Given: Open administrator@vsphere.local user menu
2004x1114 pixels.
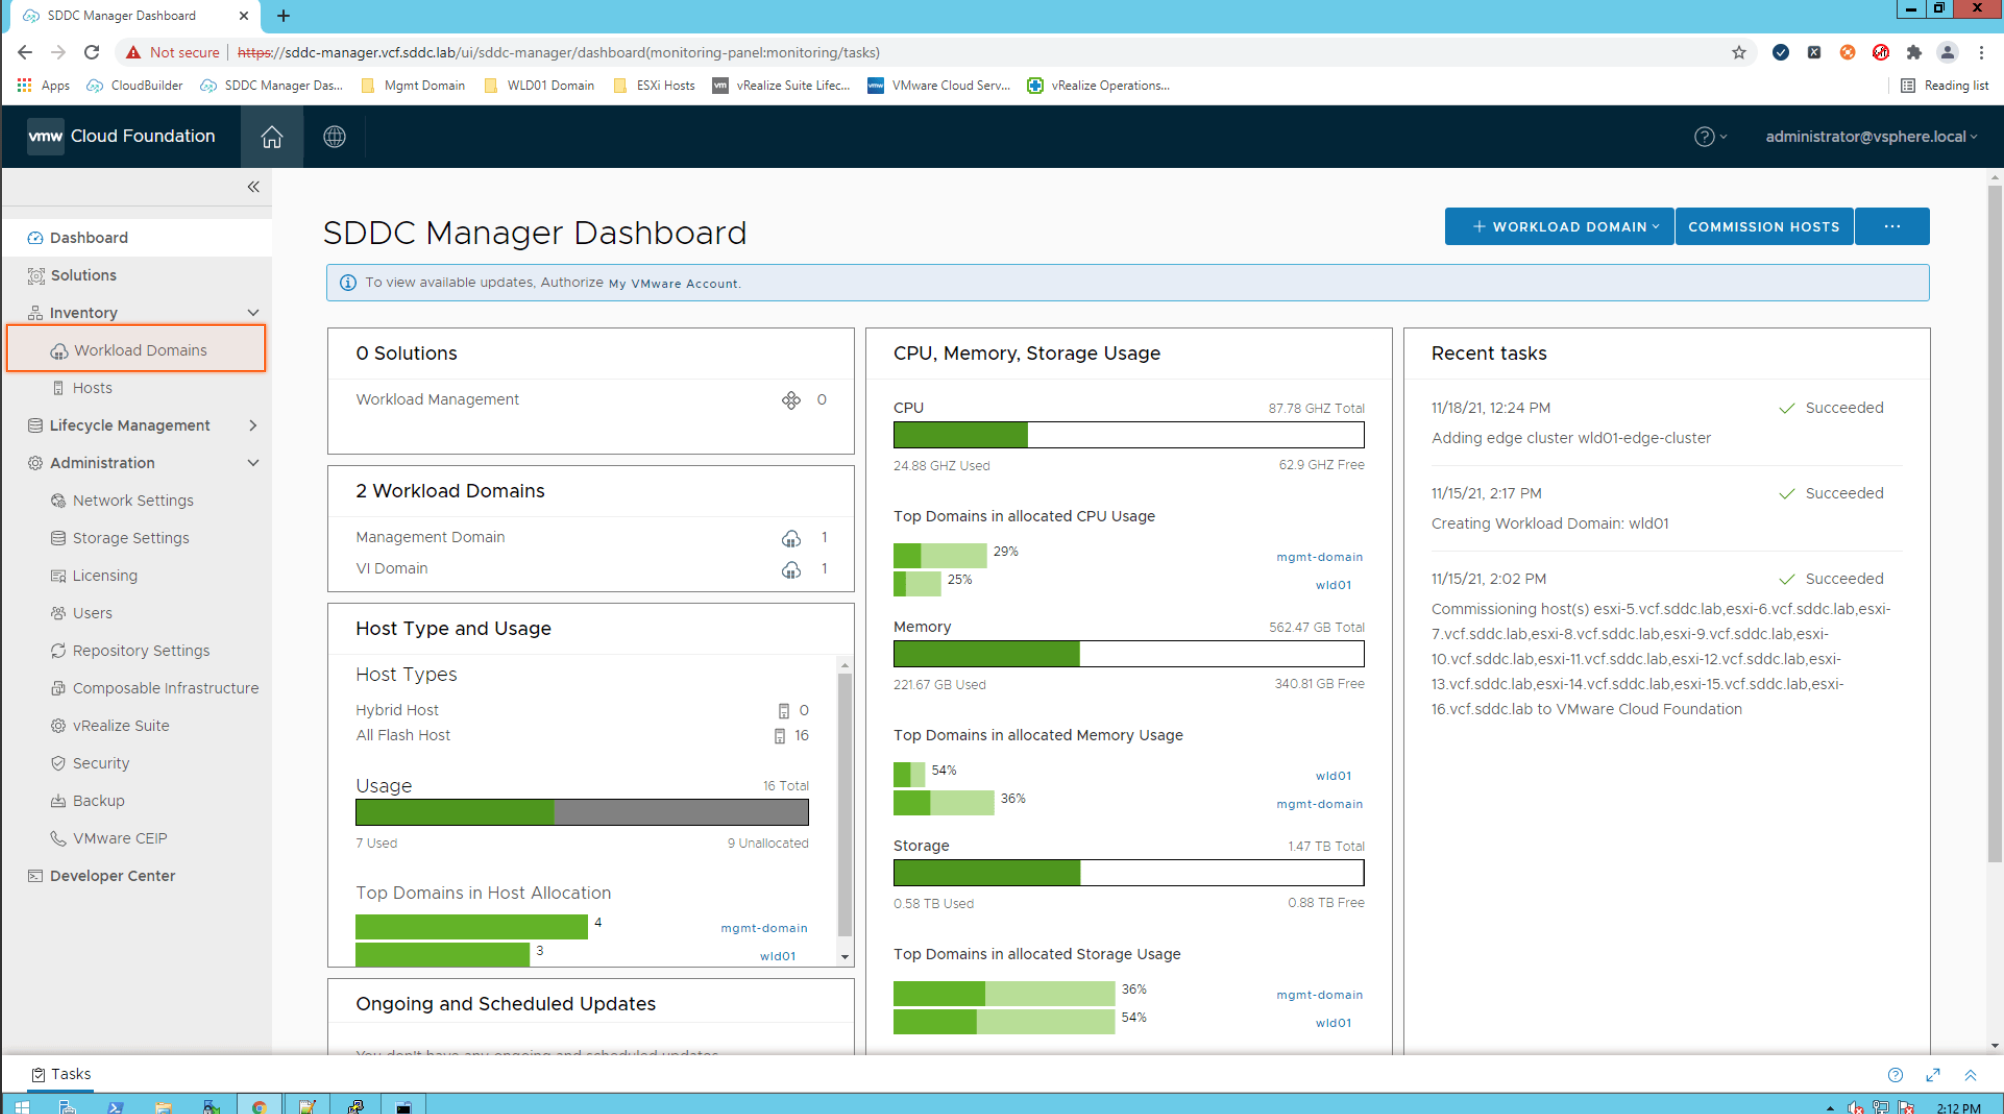Looking at the screenshot, I should pyautogui.click(x=1870, y=137).
